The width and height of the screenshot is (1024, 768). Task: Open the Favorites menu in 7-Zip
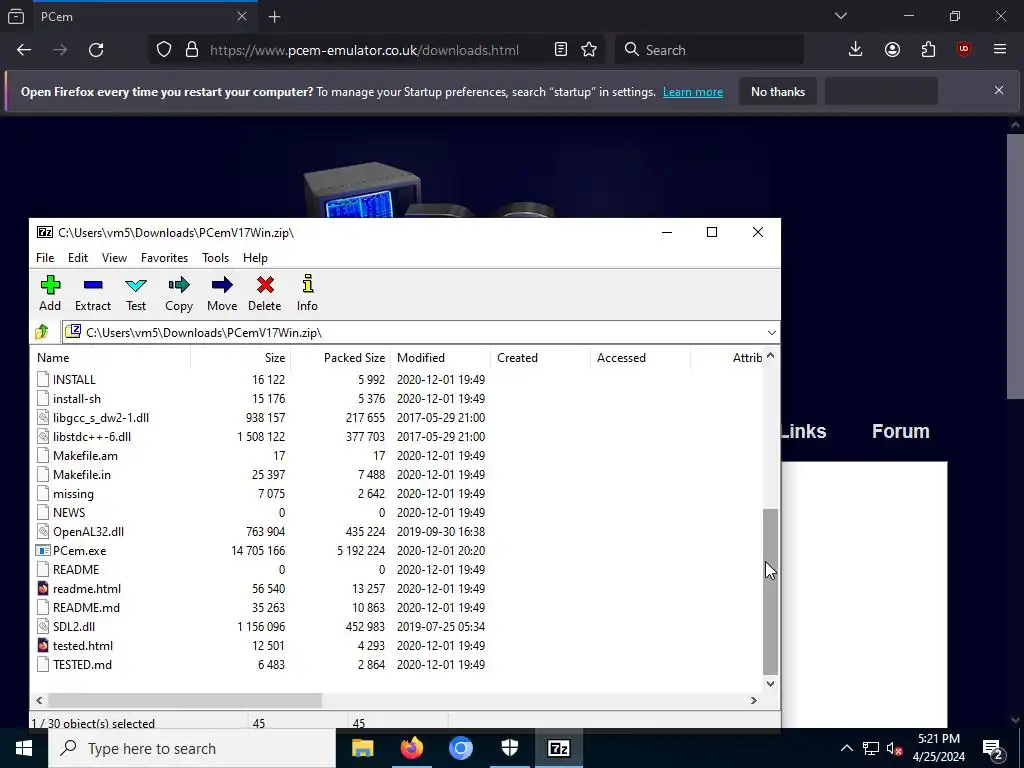coord(165,258)
